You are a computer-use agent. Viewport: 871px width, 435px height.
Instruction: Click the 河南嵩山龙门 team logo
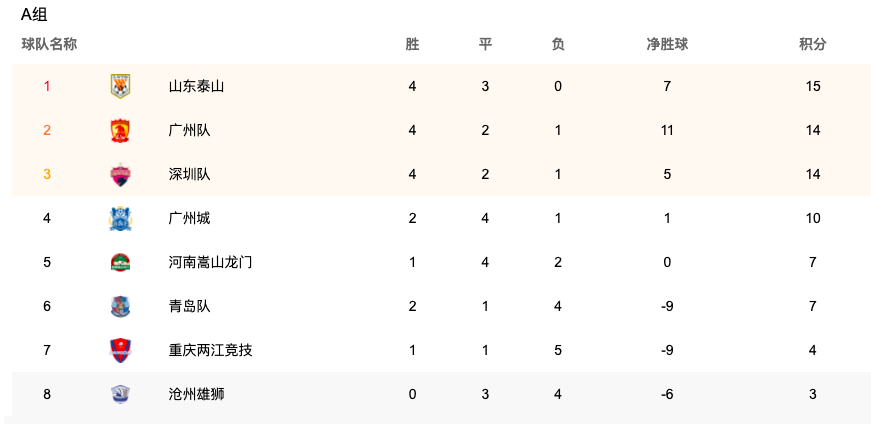pos(120,262)
